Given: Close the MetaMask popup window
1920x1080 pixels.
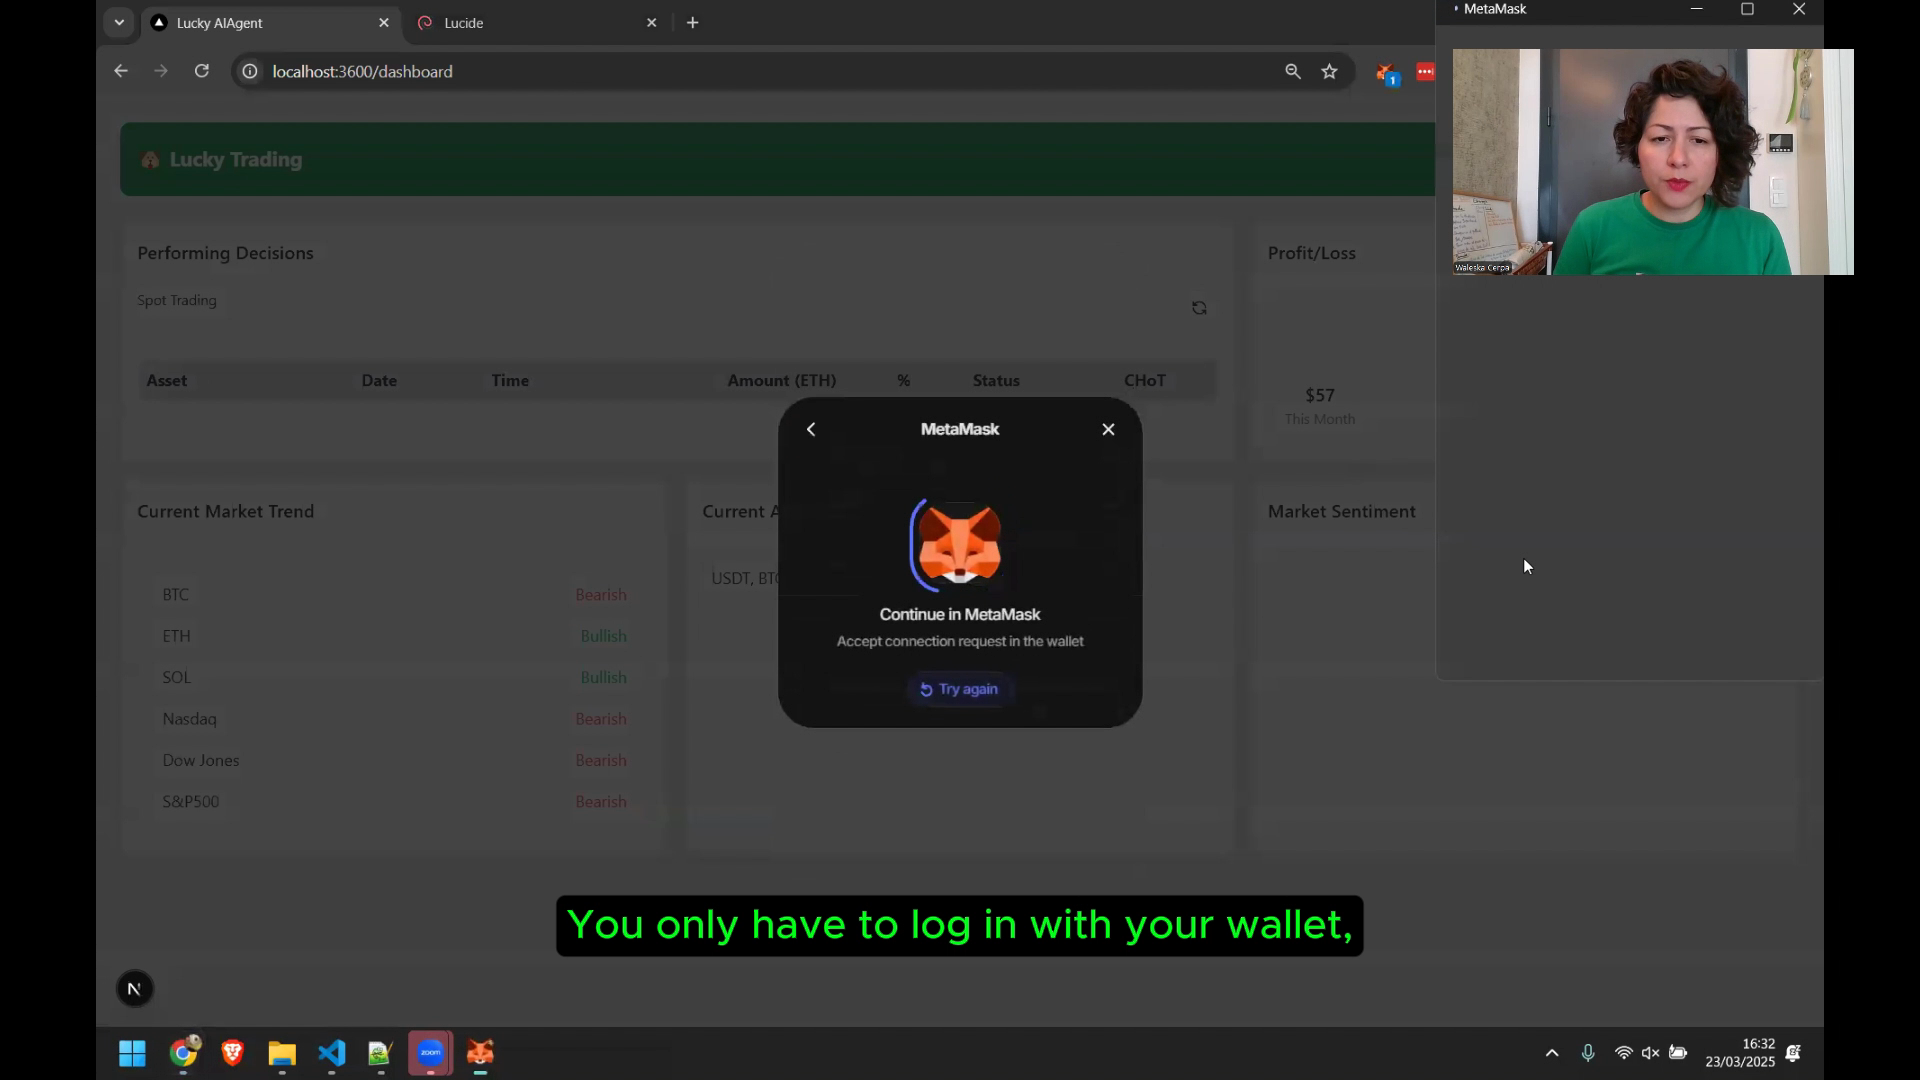Looking at the screenshot, I should pos(1799,9).
